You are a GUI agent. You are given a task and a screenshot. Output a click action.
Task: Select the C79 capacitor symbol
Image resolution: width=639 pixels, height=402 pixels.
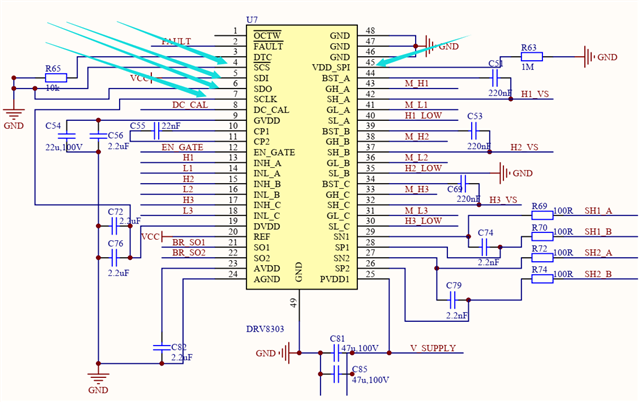coord(452,300)
